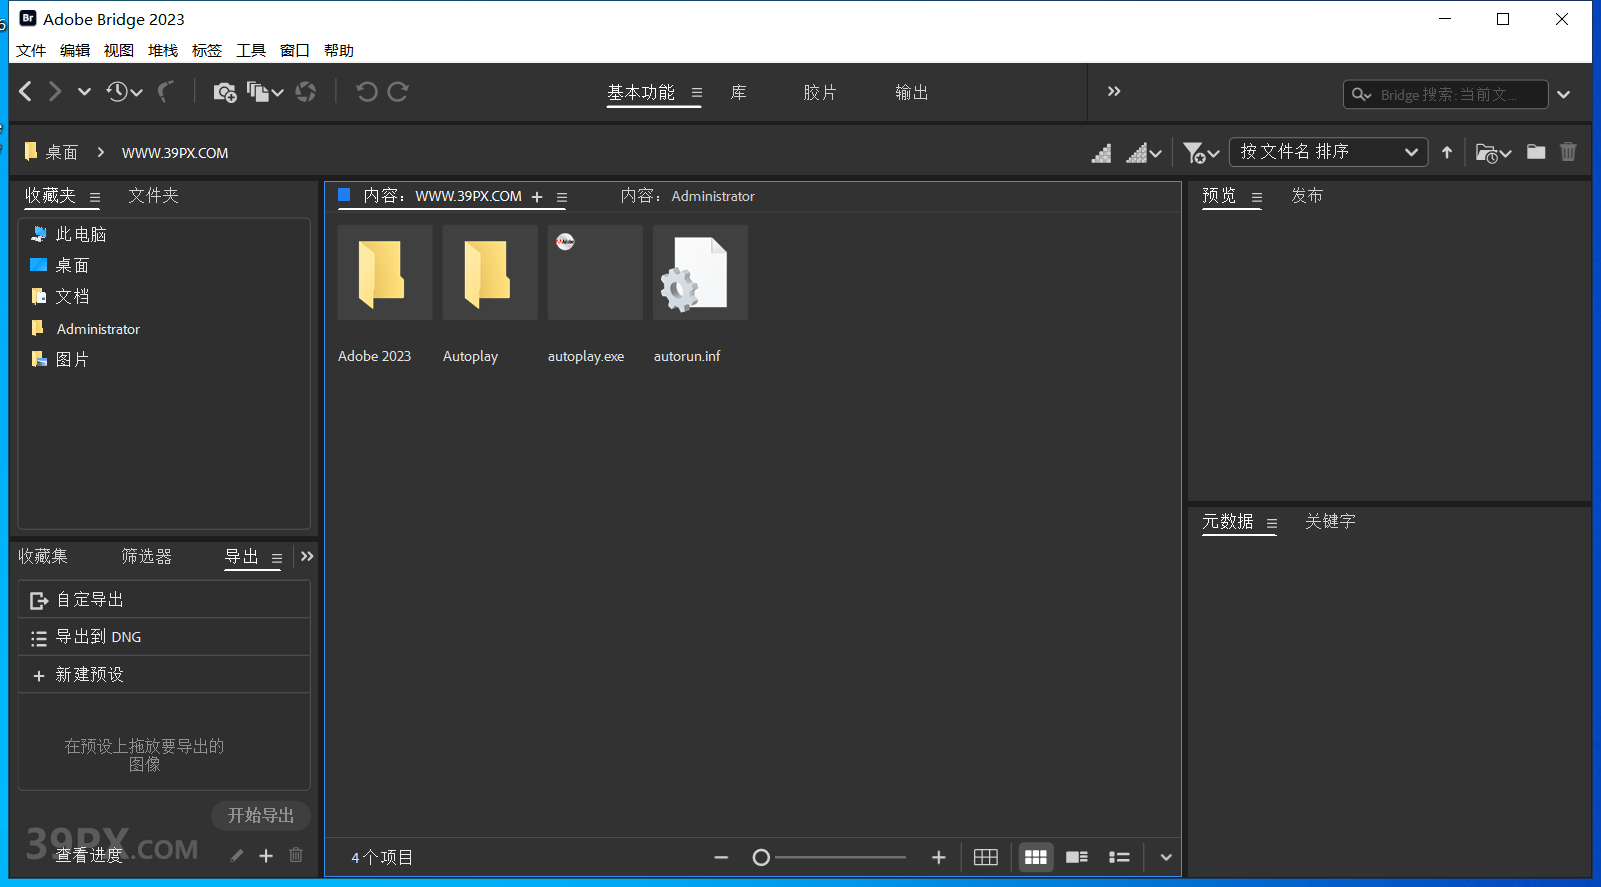Open the refine batch rename dropdown
This screenshot has width=1601, height=887.
pyautogui.click(x=265, y=92)
